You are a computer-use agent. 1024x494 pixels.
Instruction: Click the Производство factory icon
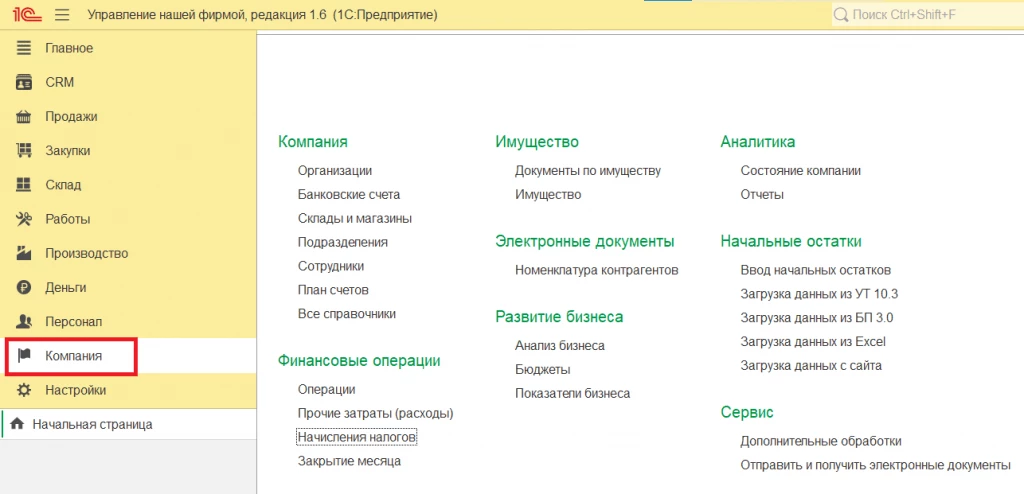tap(24, 254)
